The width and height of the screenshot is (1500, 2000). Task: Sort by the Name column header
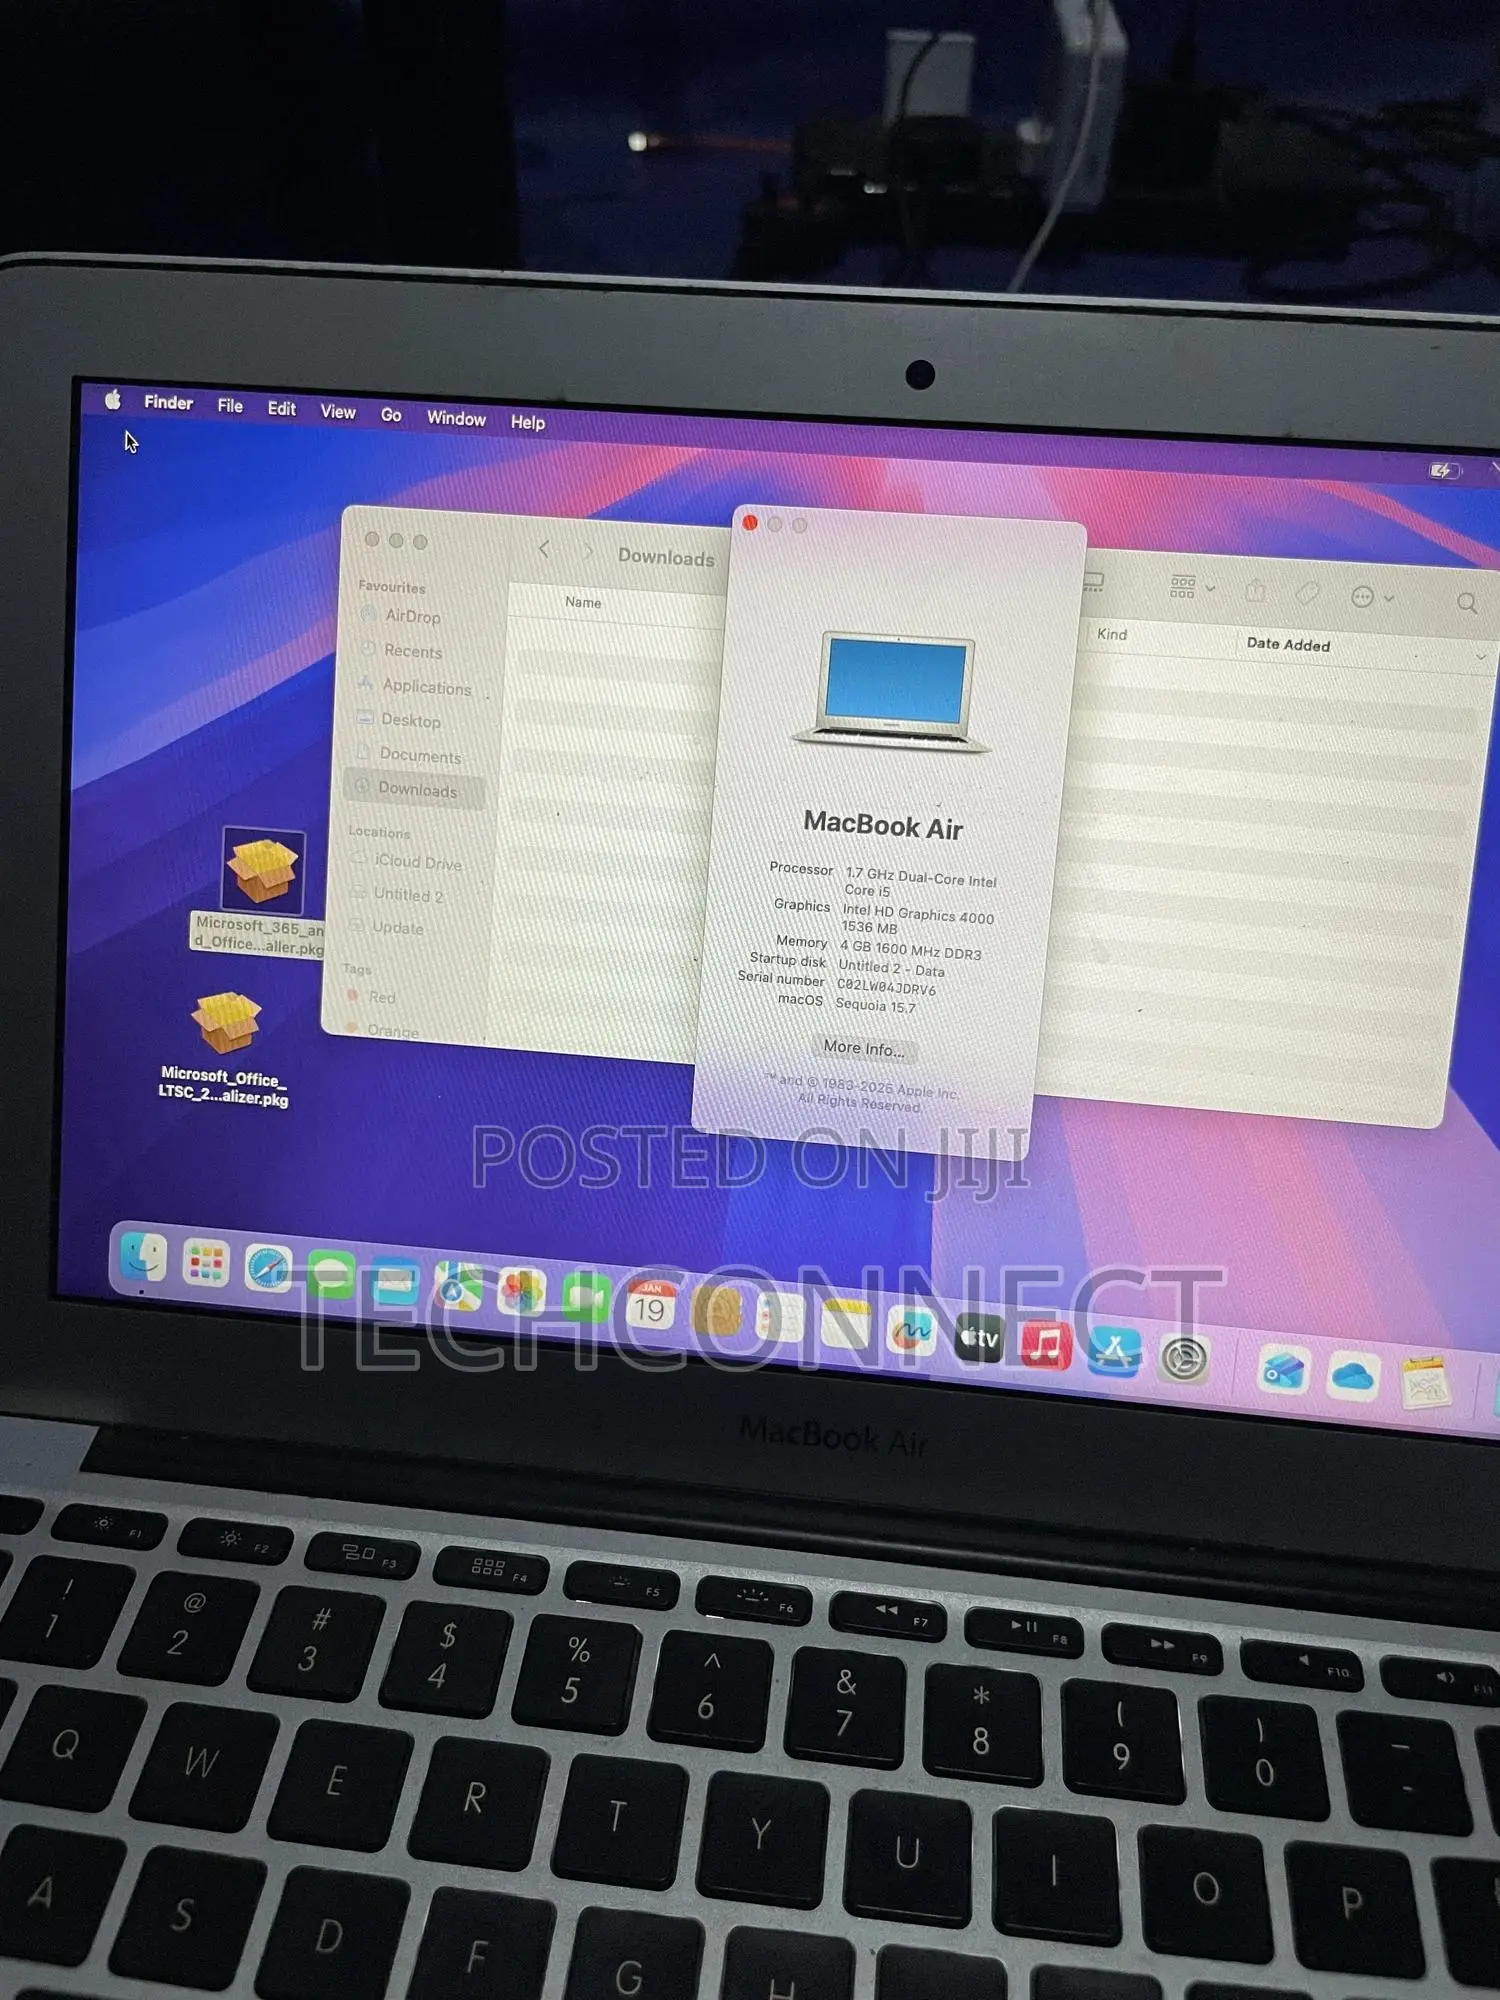[583, 602]
